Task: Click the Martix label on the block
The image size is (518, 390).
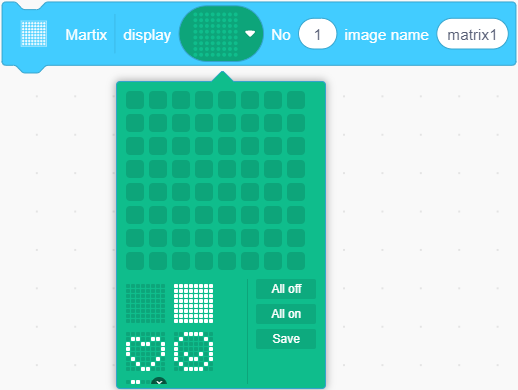Action: (x=86, y=35)
